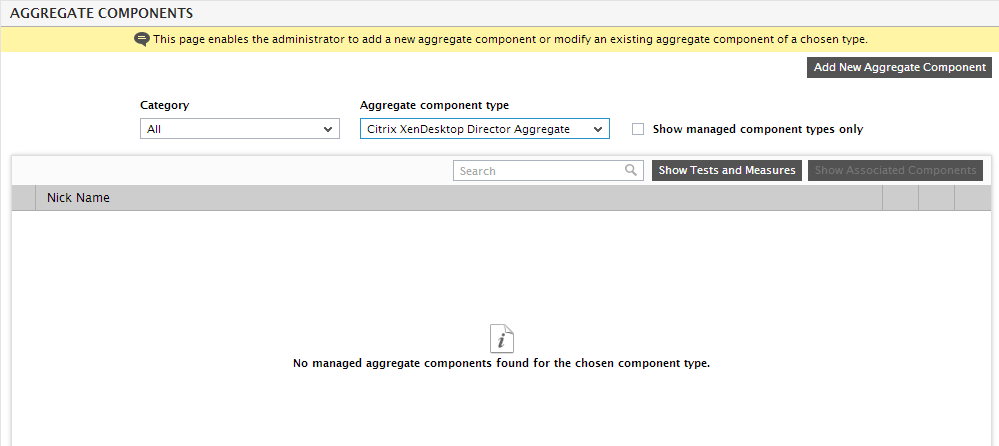
Task: Click the blank header cell left of Nick Name
Action: pos(24,198)
